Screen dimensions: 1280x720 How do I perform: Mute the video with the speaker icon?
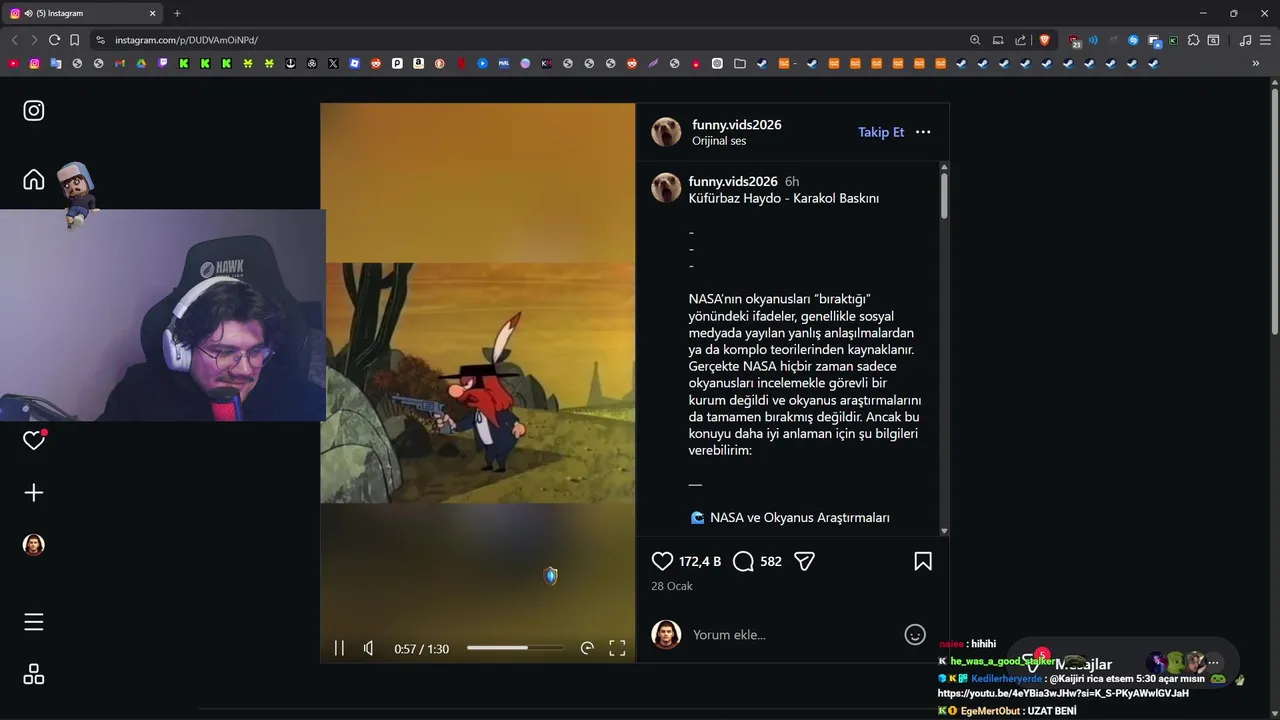[x=369, y=648]
